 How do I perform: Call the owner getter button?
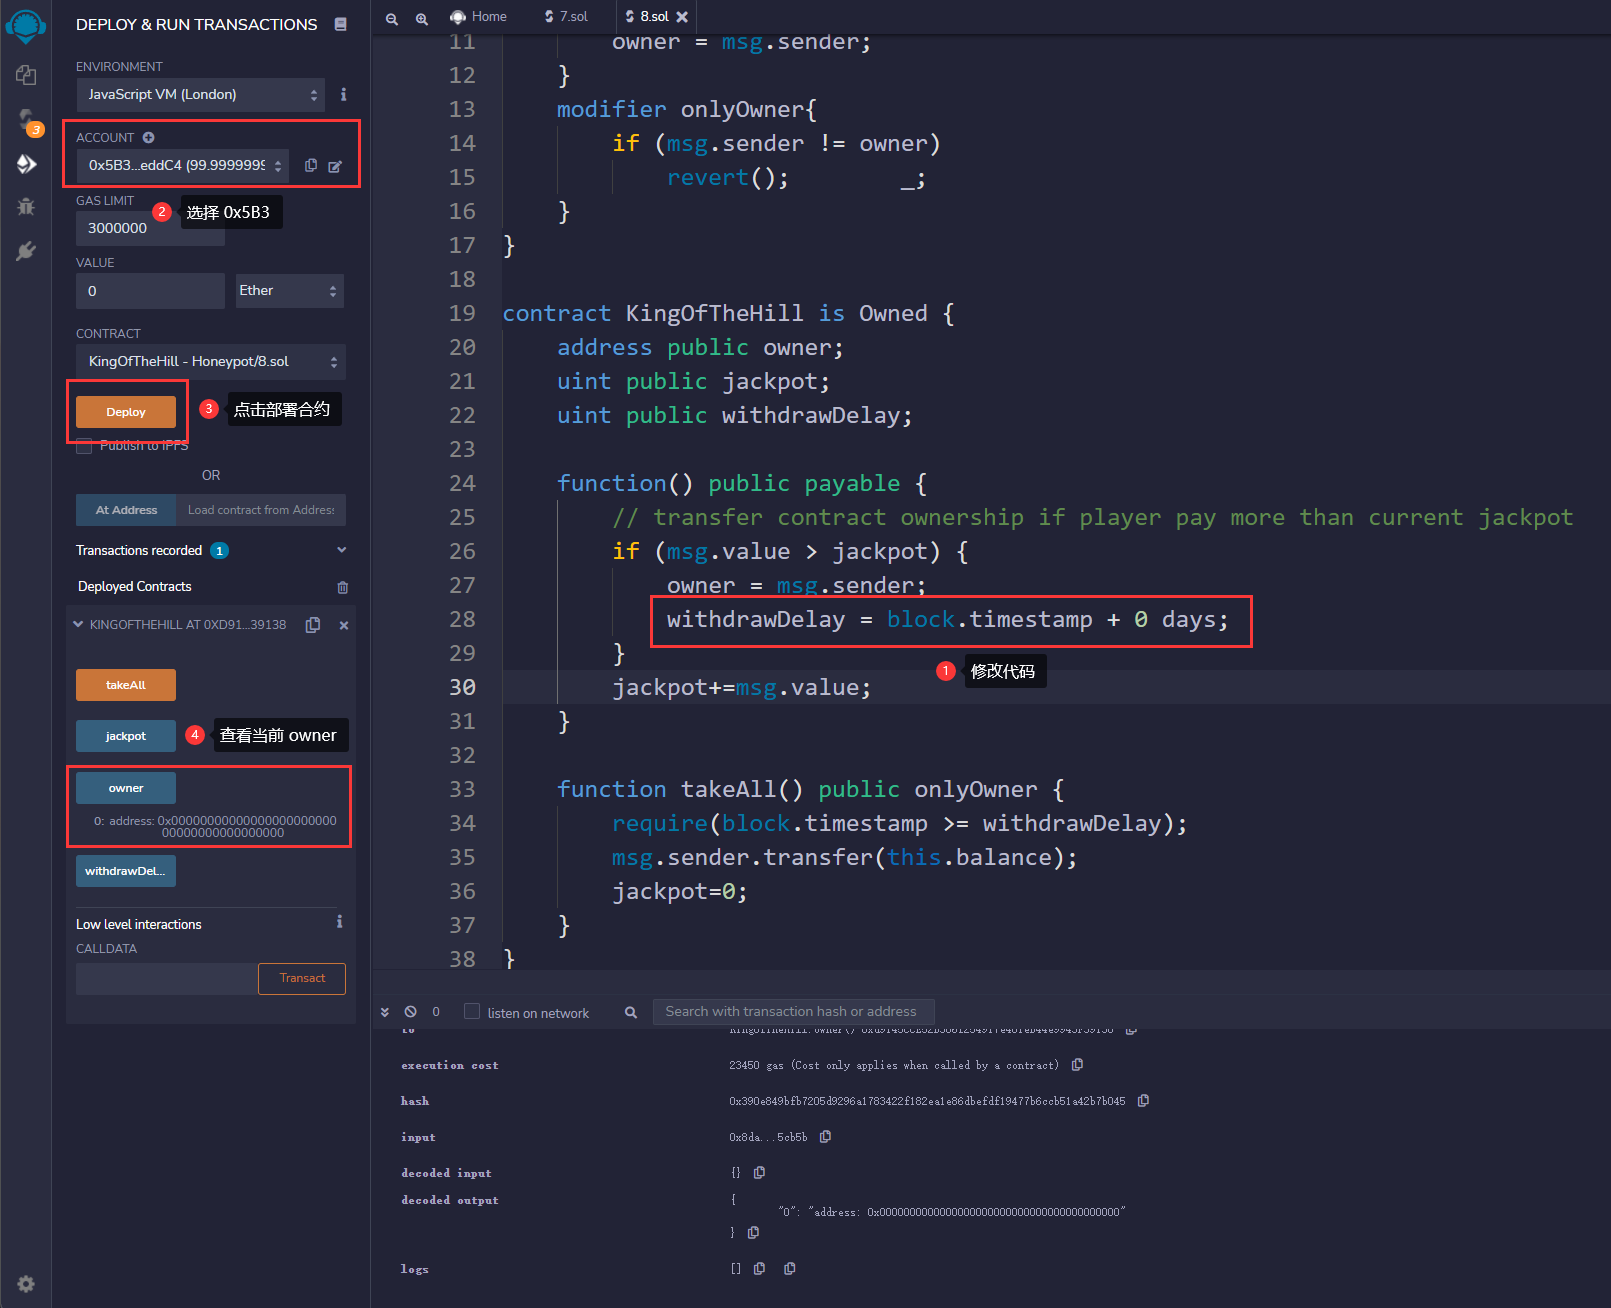pyautogui.click(x=126, y=788)
